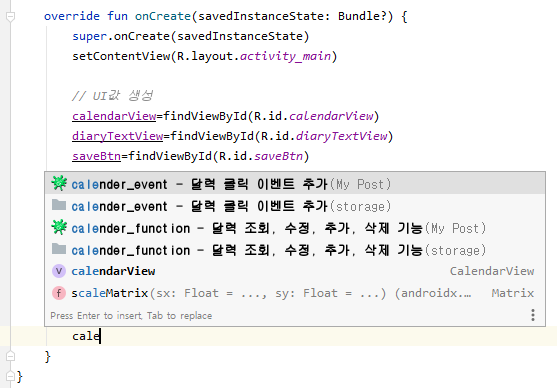
Task: Click onCreate function name in declaration
Action: coord(163,16)
